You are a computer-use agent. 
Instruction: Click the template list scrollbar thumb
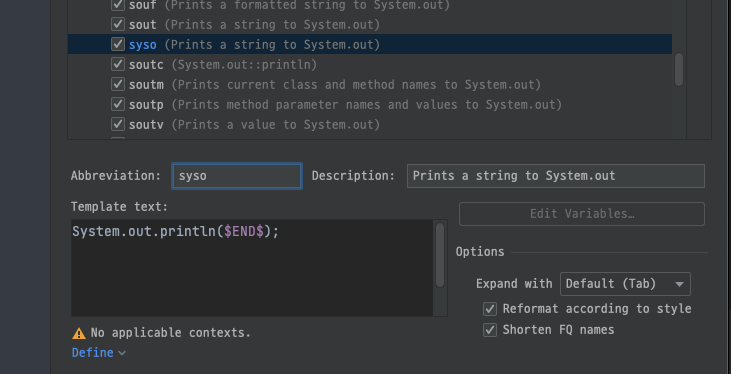tap(679, 69)
